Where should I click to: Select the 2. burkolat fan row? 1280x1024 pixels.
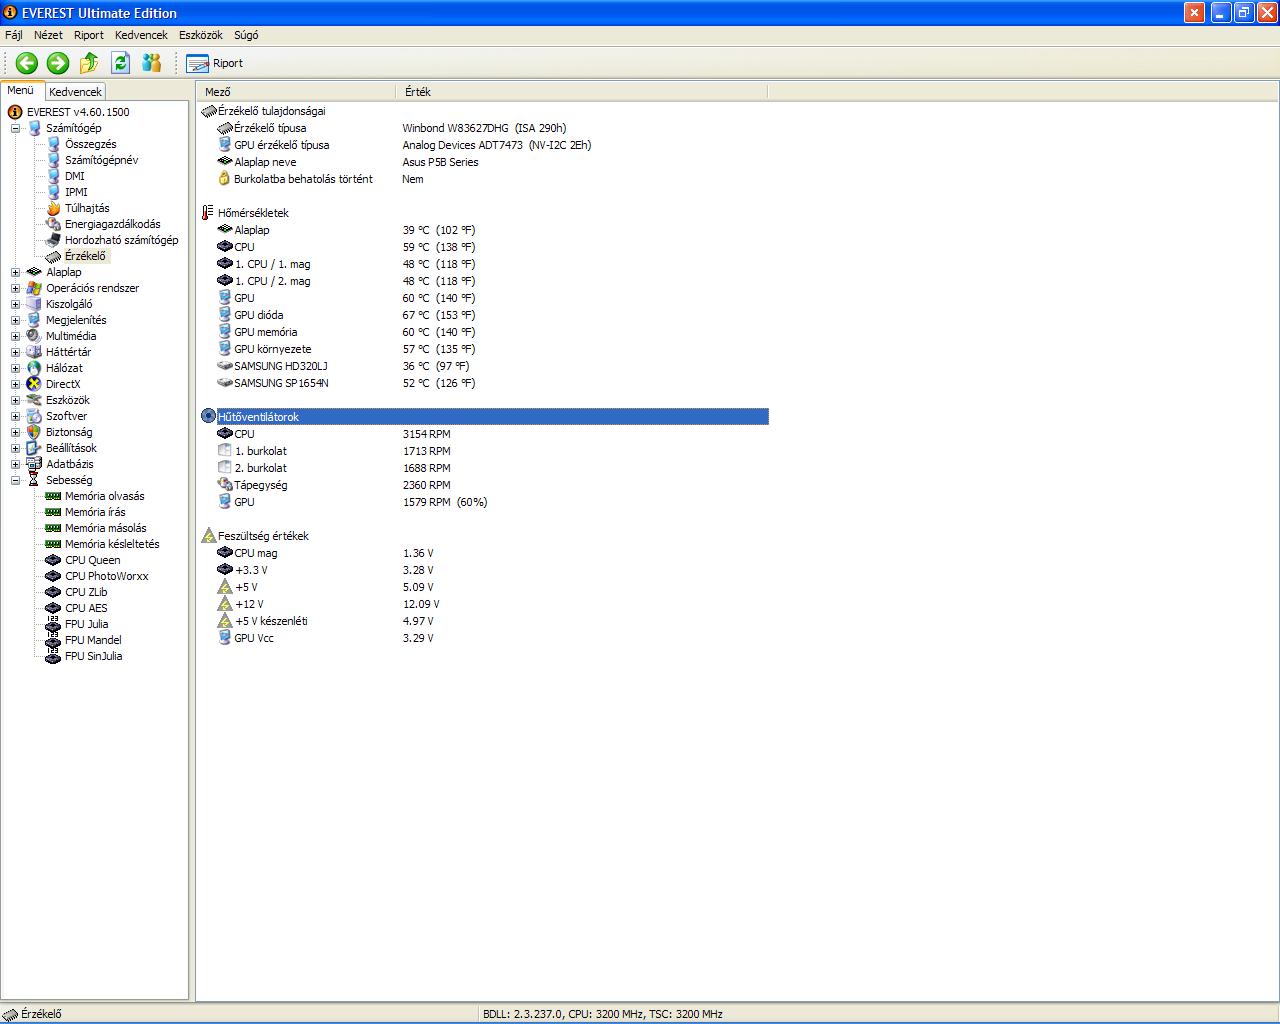pyautogui.click(x=483, y=468)
